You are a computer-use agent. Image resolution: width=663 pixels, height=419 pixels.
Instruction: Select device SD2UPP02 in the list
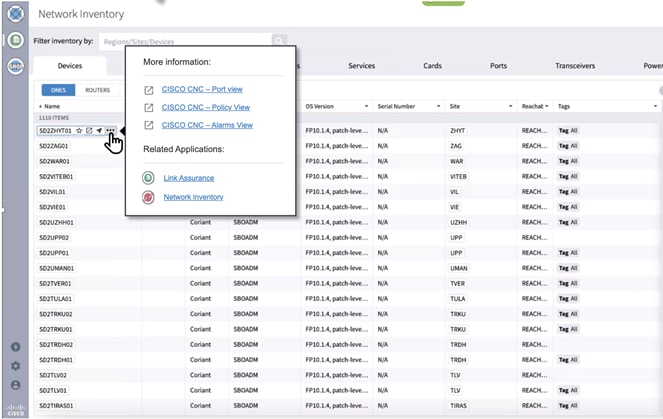coord(54,238)
